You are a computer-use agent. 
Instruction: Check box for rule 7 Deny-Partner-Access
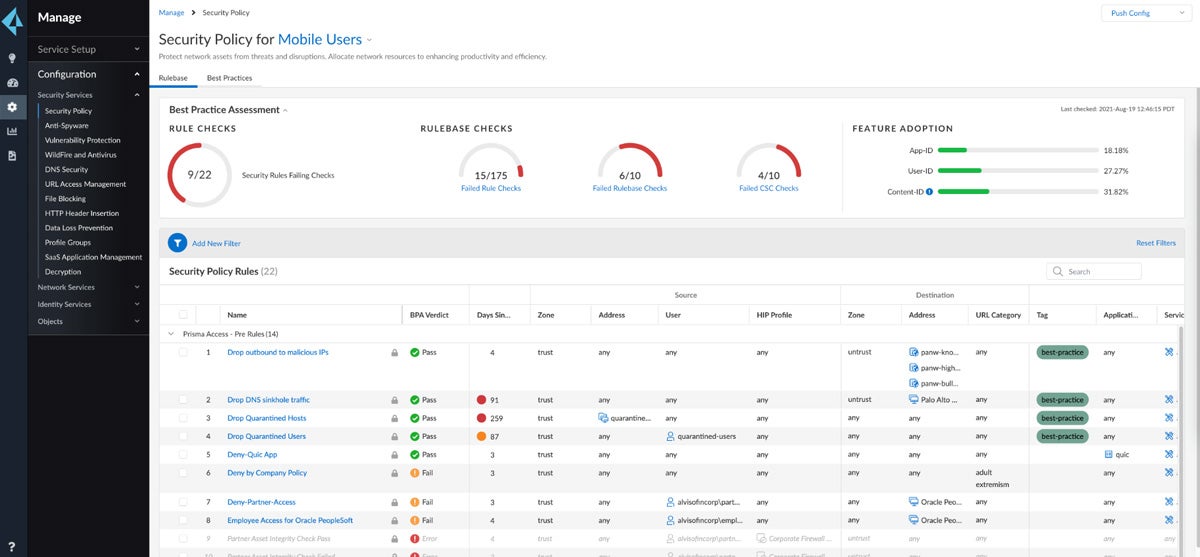(183, 502)
